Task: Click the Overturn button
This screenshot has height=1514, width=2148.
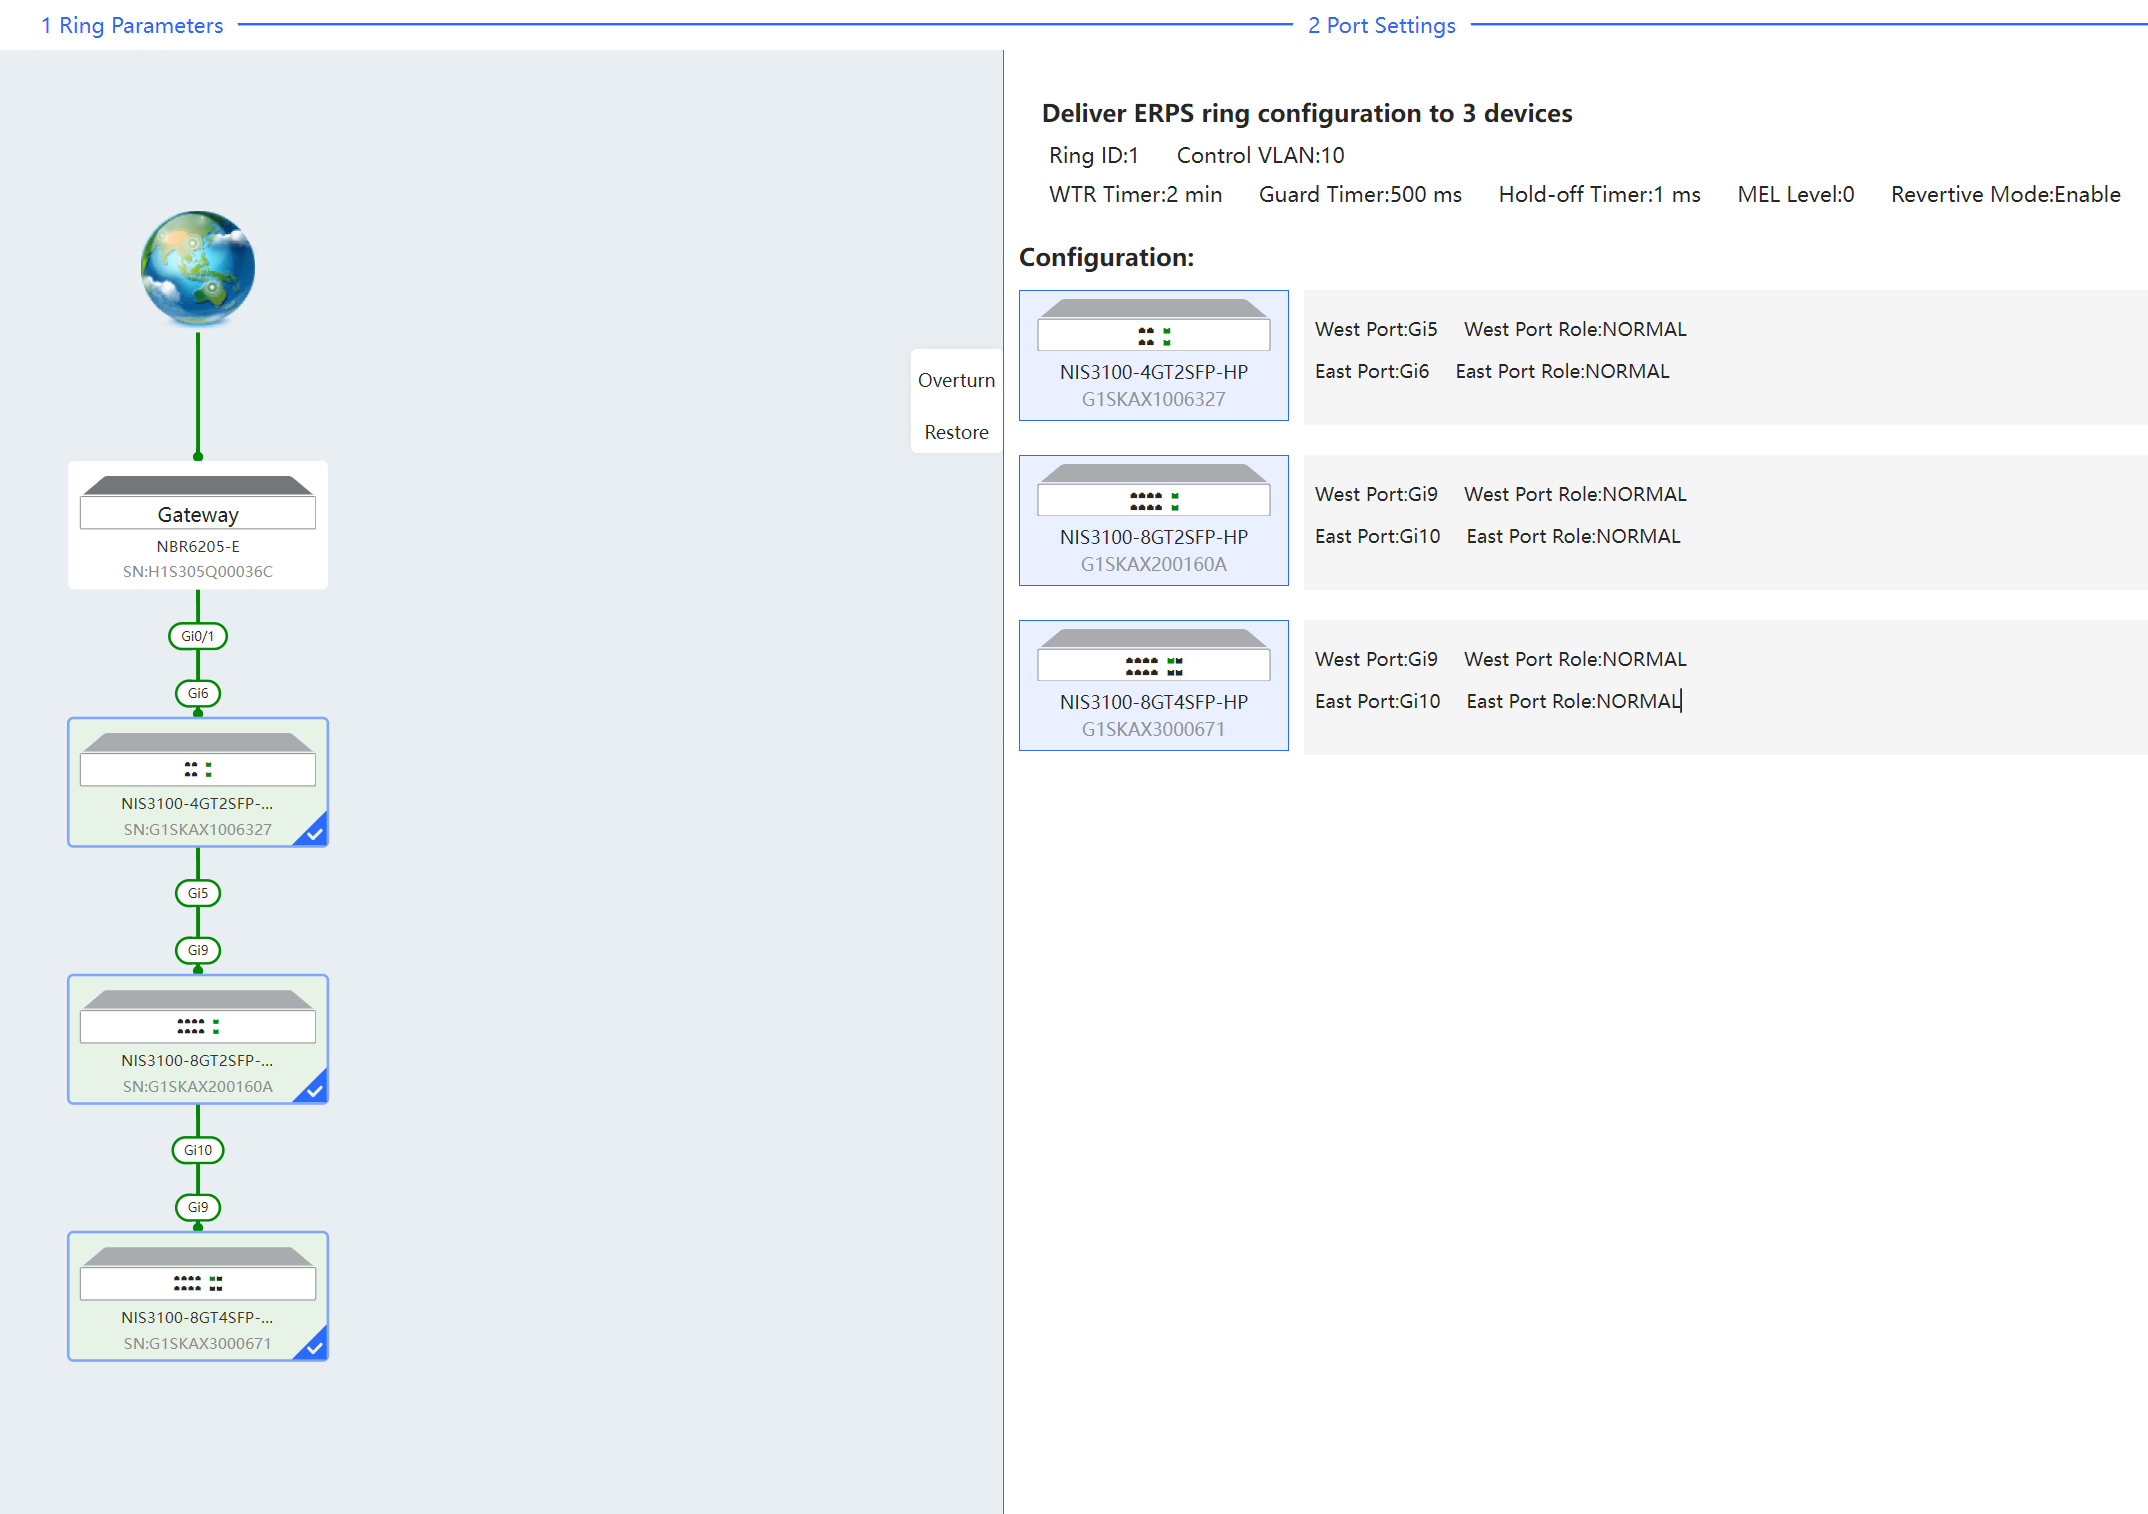Action: tap(956, 380)
